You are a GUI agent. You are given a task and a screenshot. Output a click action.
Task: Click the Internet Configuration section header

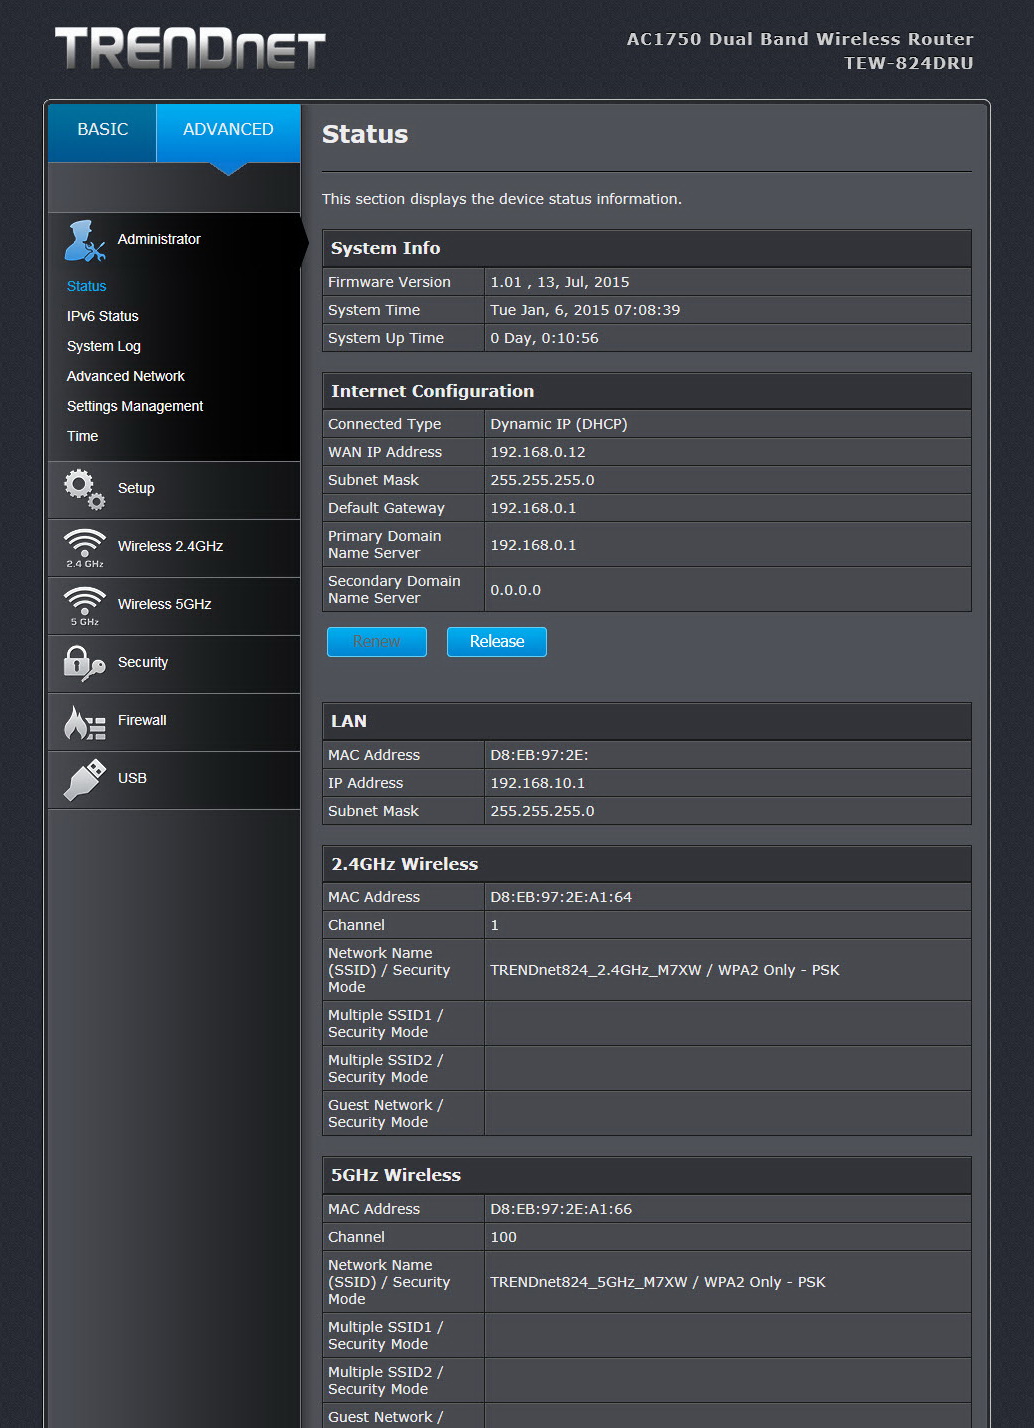[647, 391]
